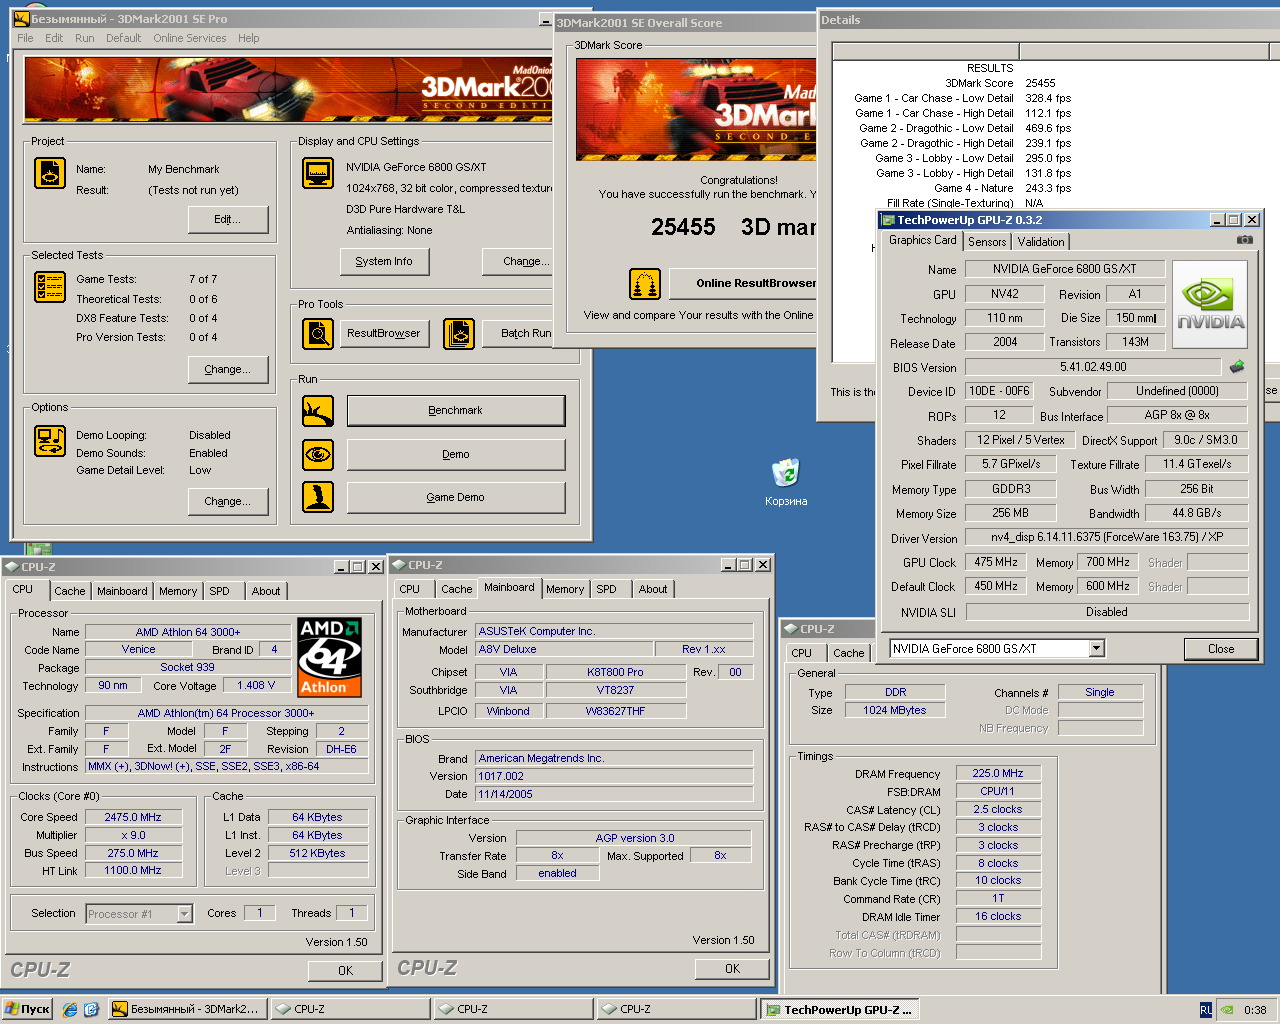This screenshot has width=1280, height=1024.
Task: Click the GPU-Z BIOS save chip icon
Action: coord(1237,367)
